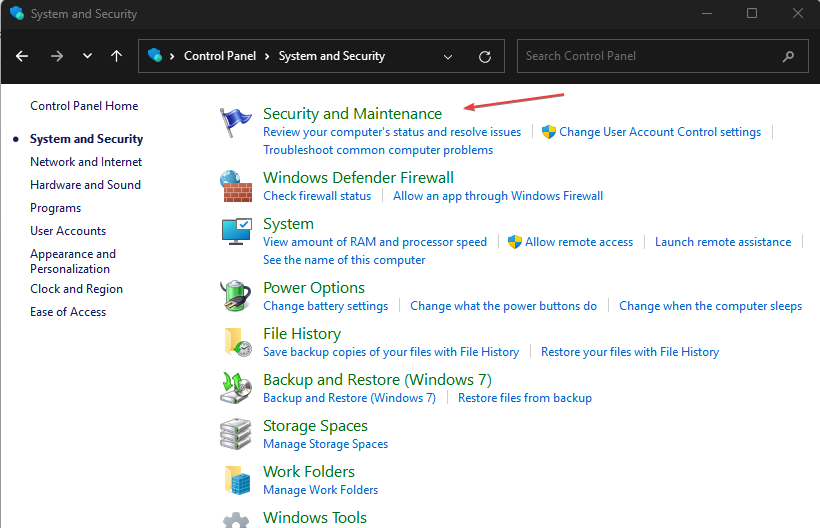820x528 pixels.
Task: Click the search magnifier icon
Action: [788, 56]
